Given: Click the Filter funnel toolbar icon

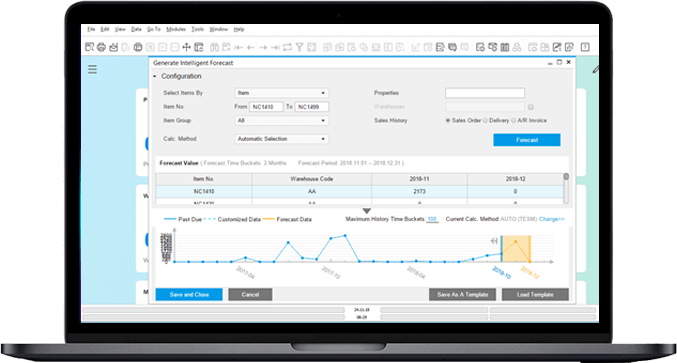Looking at the screenshot, I should click(x=299, y=47).
